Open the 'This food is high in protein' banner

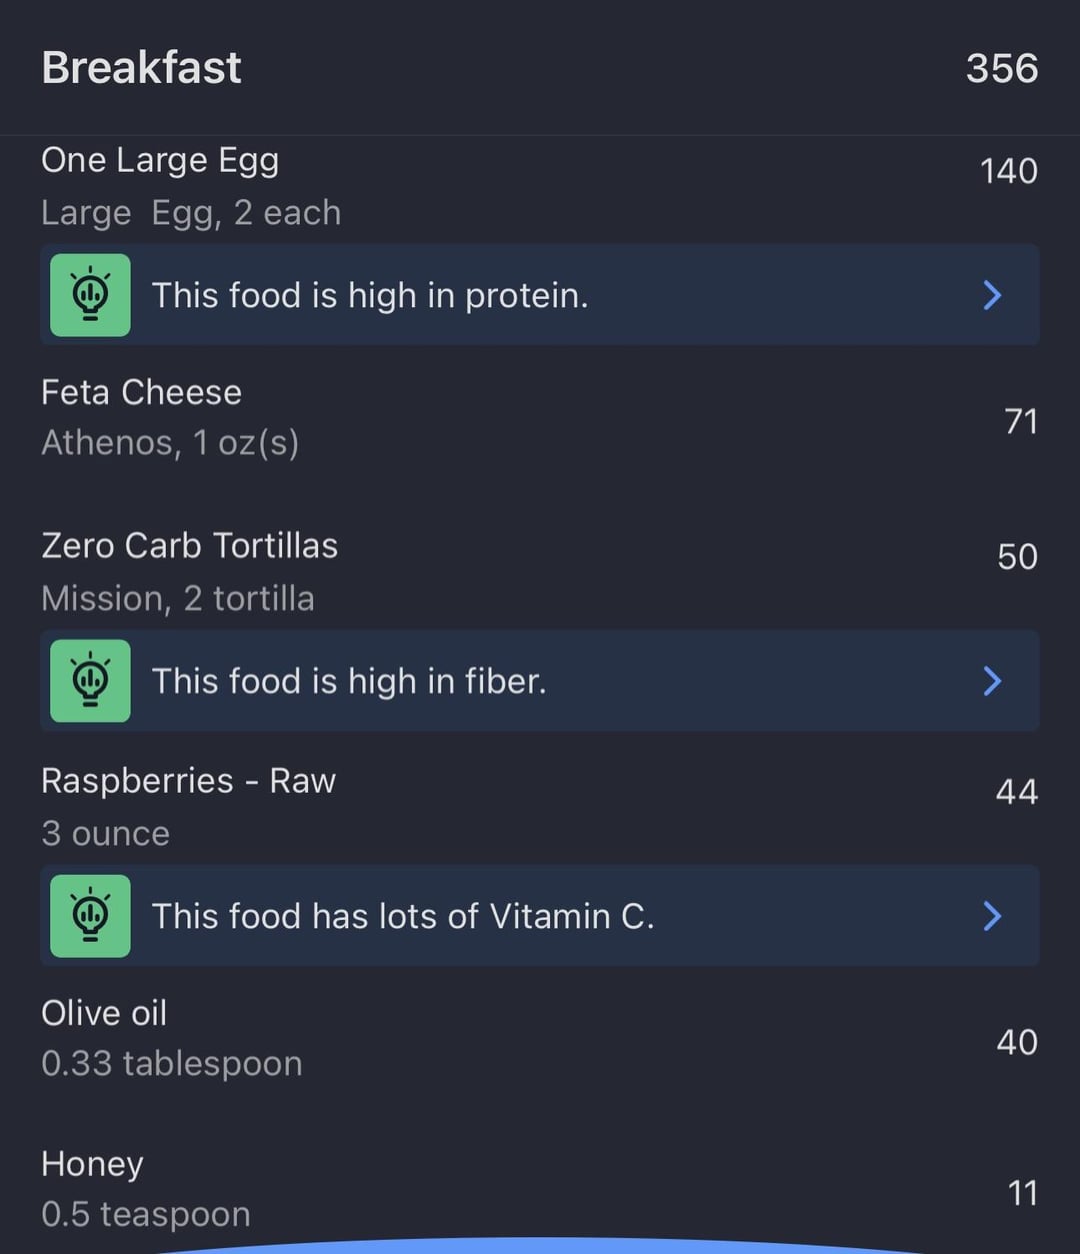(540, 295)
